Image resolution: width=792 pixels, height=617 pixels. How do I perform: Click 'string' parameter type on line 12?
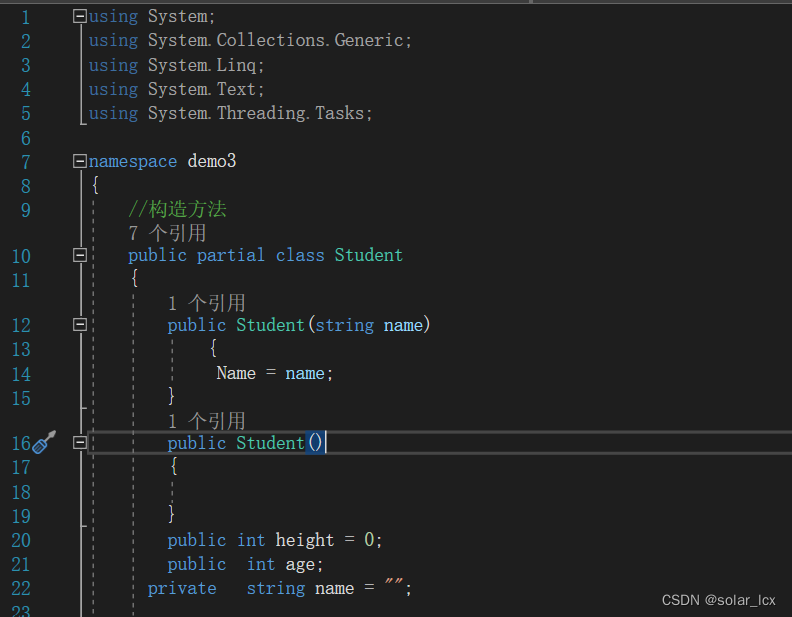pyautogui.click(x=344, y=325)
